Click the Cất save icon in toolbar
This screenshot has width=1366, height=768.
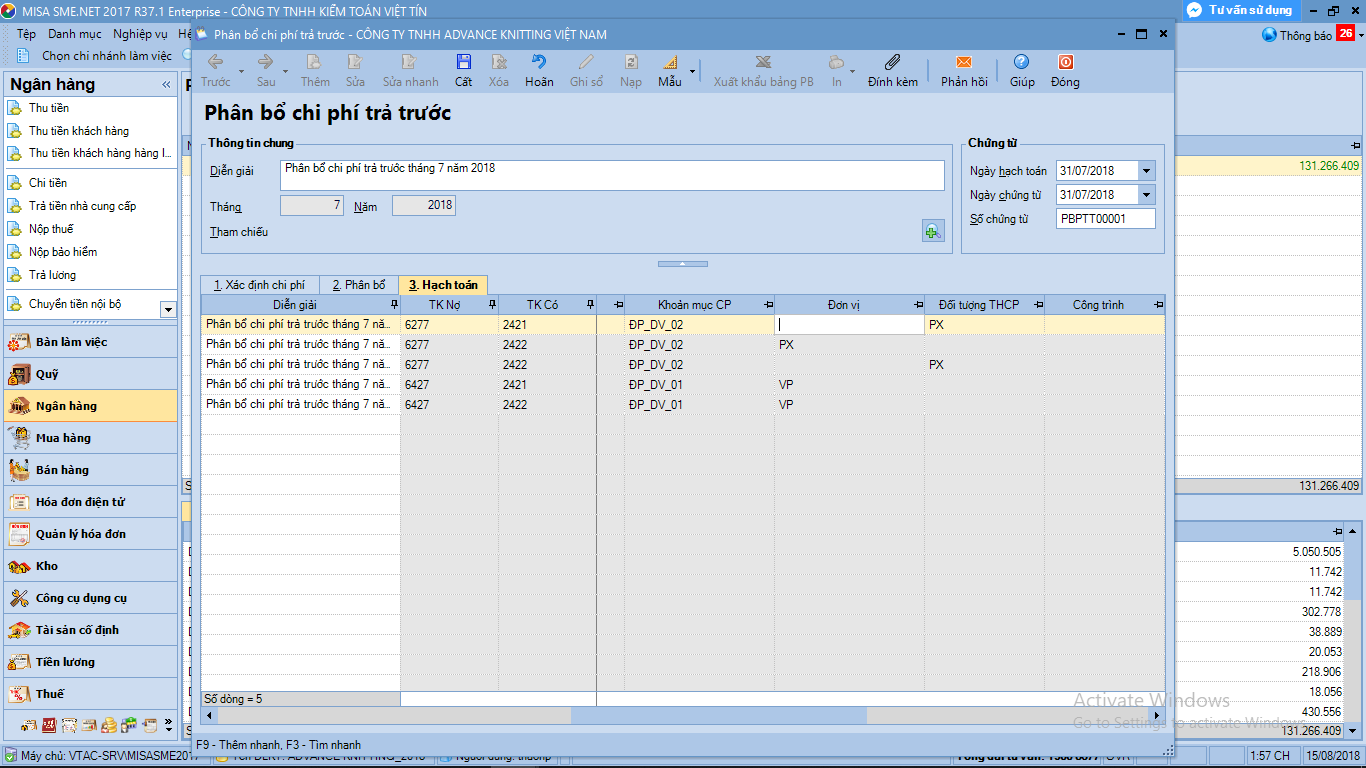(x=463, y=62)
